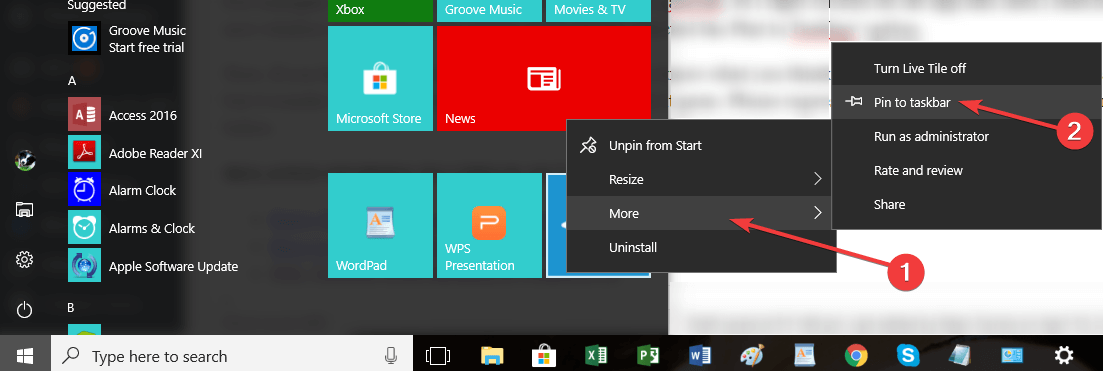
Task: Click the Power button in the Start menu
Action: (25, 309)
